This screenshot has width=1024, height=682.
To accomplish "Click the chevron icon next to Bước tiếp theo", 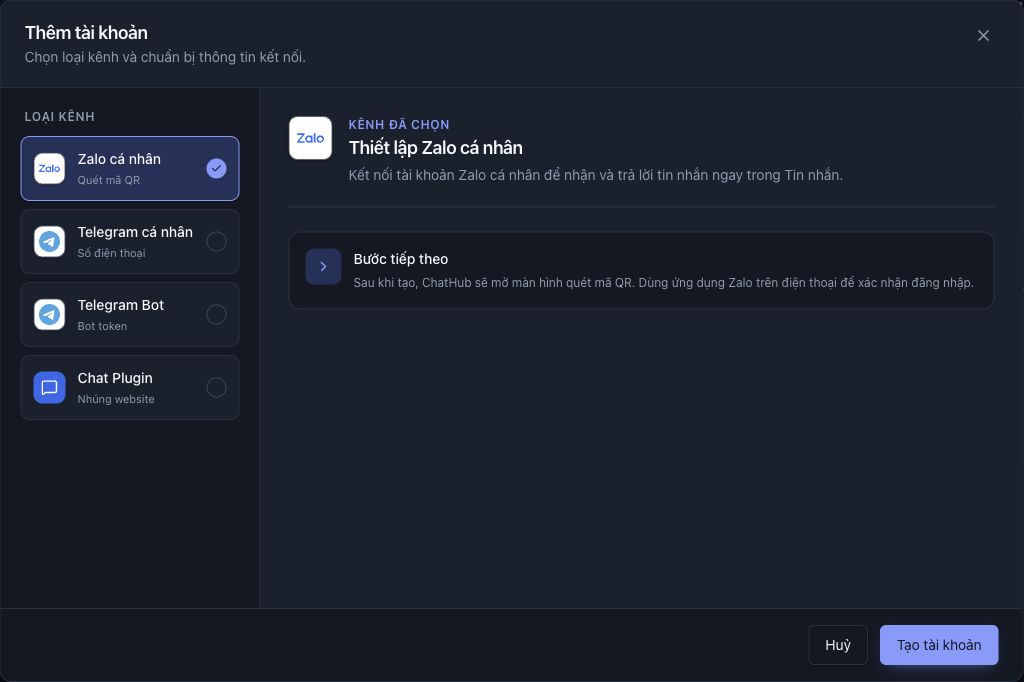I will click(323, 267).
